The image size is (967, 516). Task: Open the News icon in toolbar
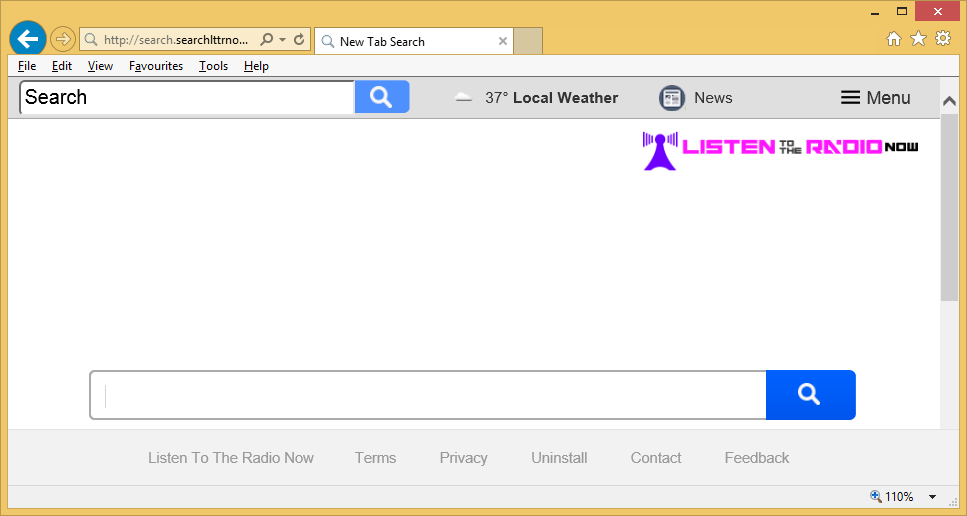671,98
